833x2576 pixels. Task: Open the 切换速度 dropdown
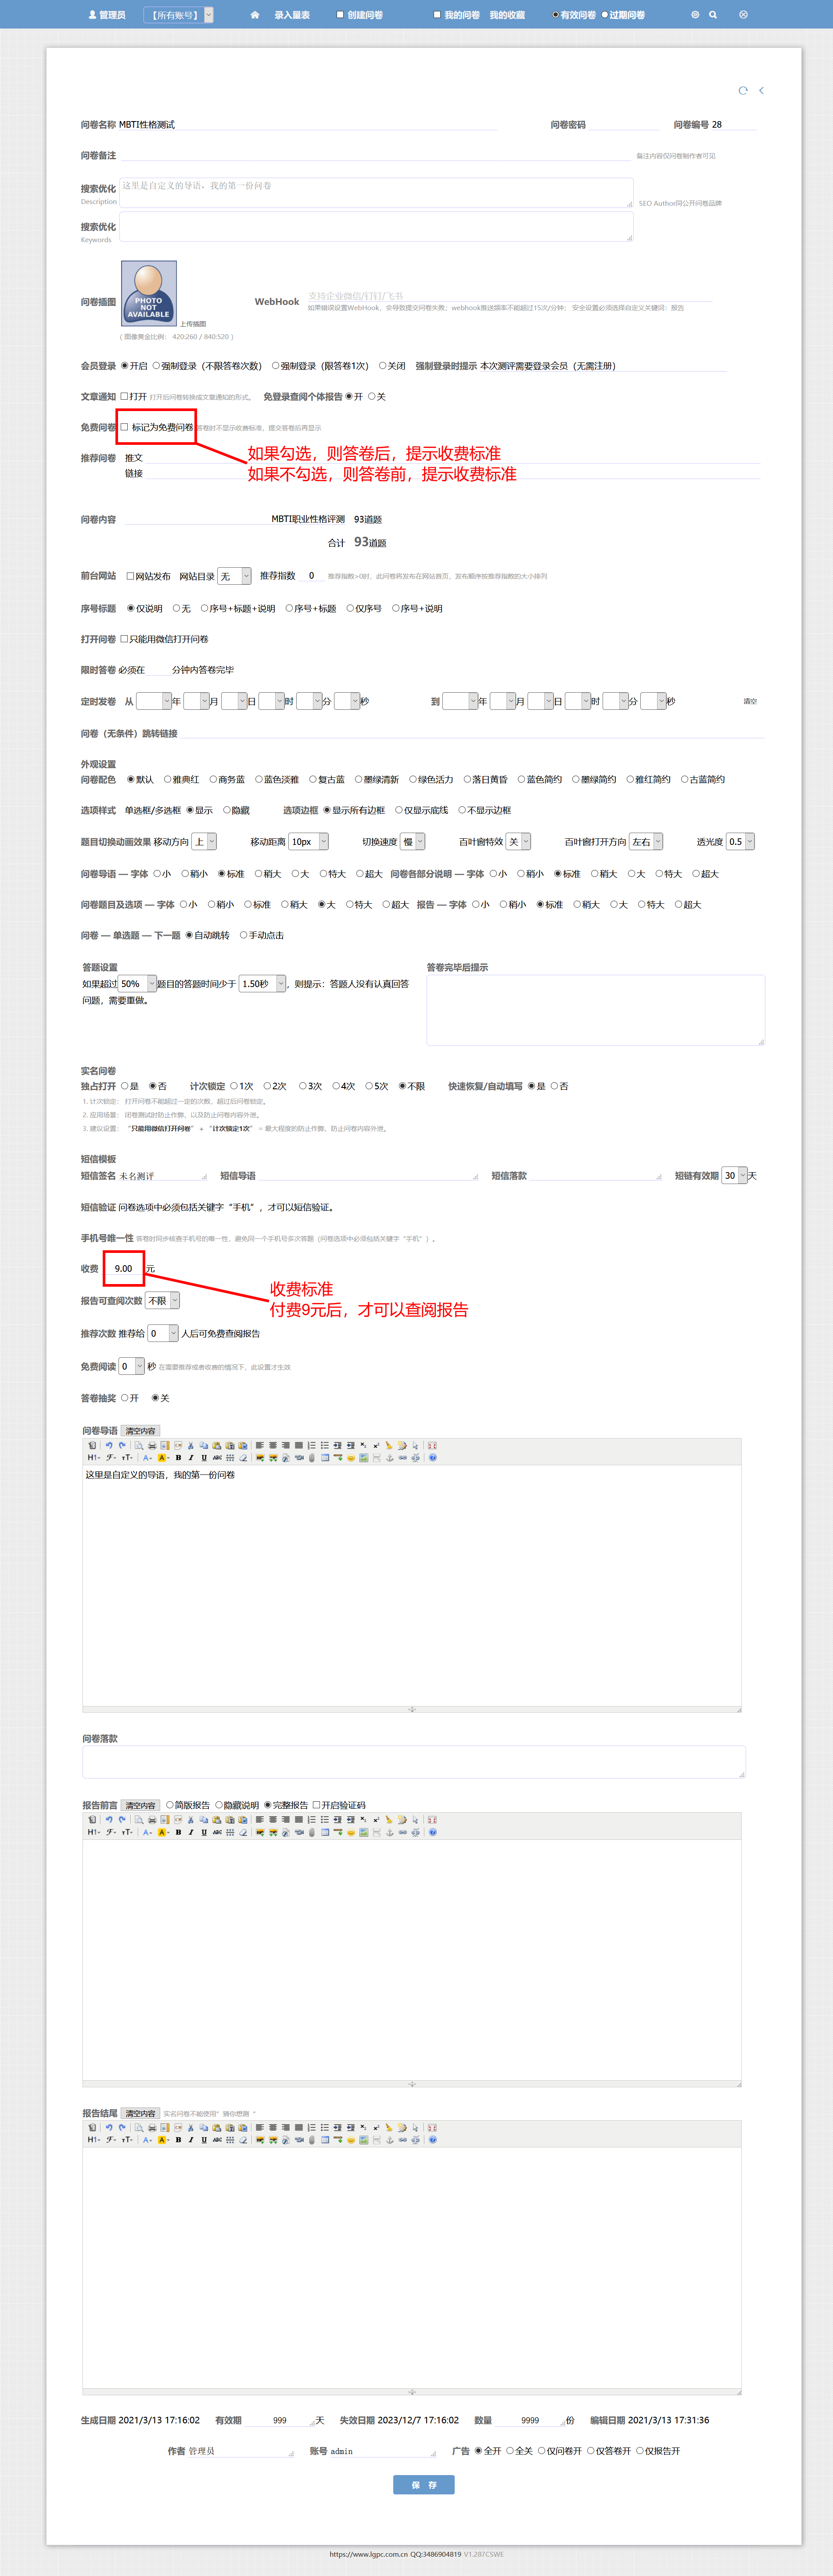[x=413, y=842]
